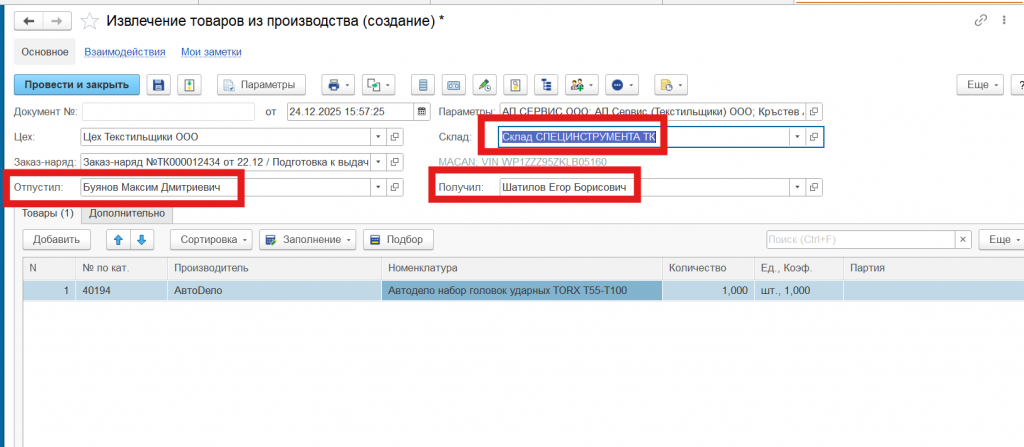The height and width of the screenshot is (447, 1024).
Task: Click the back navigation arrow
Action: click(28, 21)
